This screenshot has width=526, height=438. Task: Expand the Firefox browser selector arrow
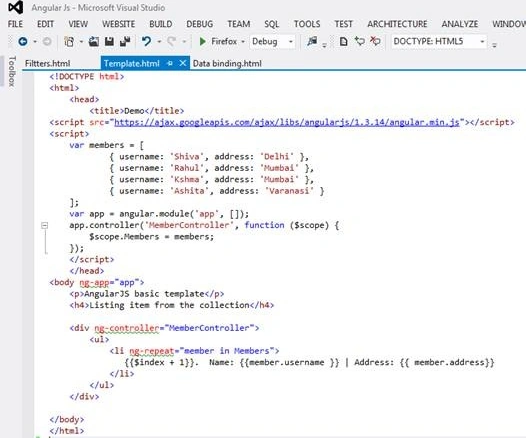pos(243,42)
